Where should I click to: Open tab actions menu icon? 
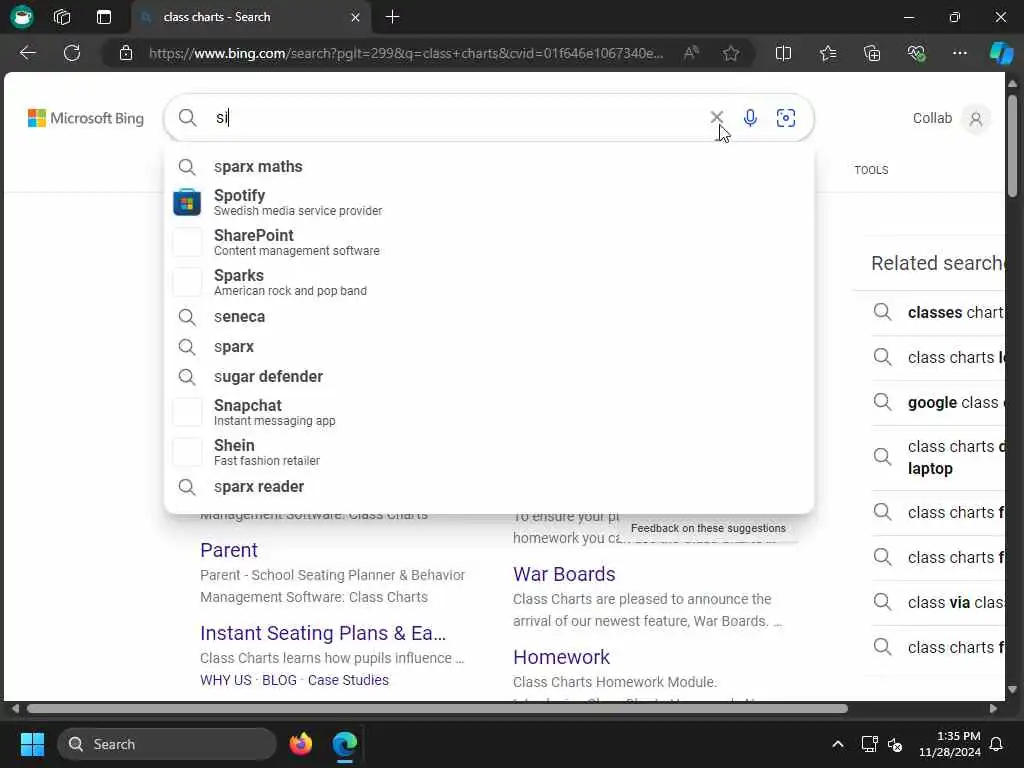coord(104,17)
